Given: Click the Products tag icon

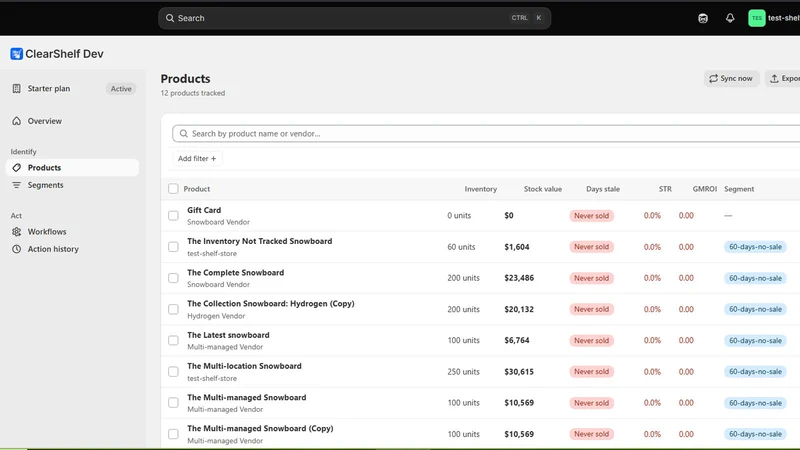Looking at the screenshot, I should pyautogui.click(x=16, y=167).
